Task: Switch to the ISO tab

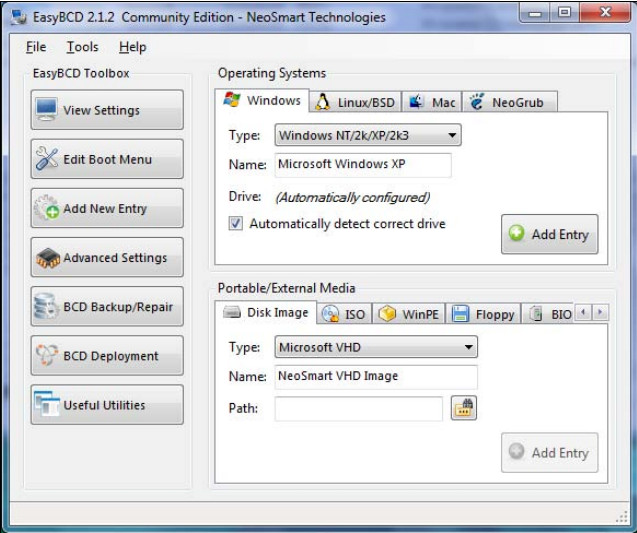Action: (344, 314)
